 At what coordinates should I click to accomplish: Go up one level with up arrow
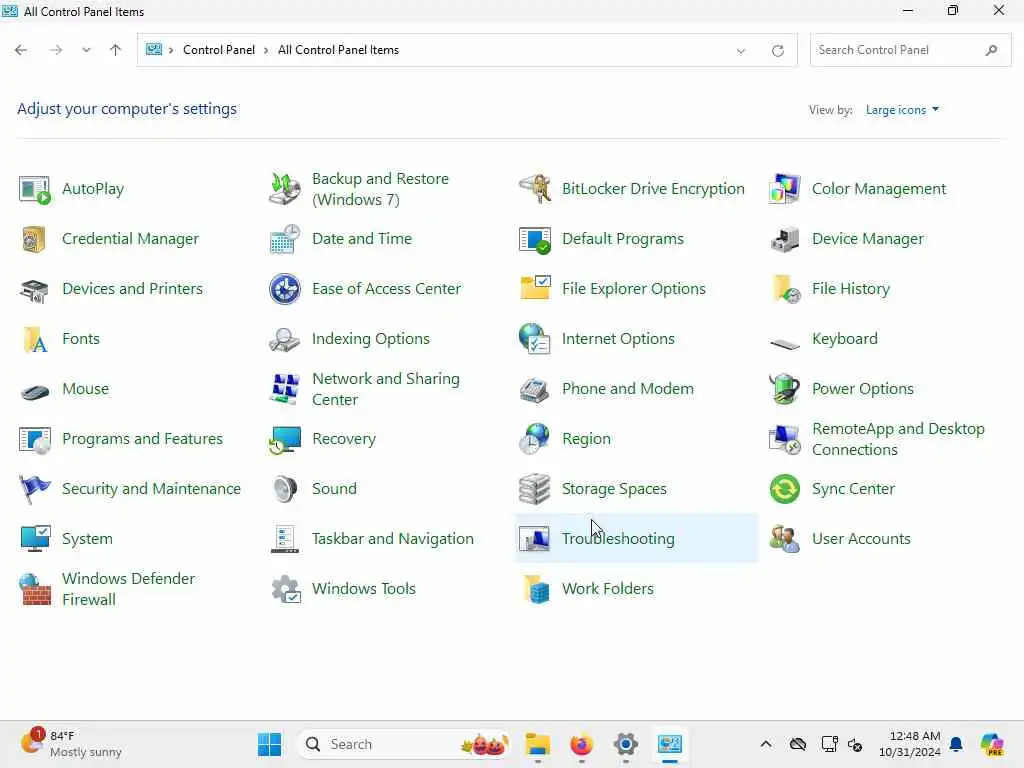(x=116, y=50)
